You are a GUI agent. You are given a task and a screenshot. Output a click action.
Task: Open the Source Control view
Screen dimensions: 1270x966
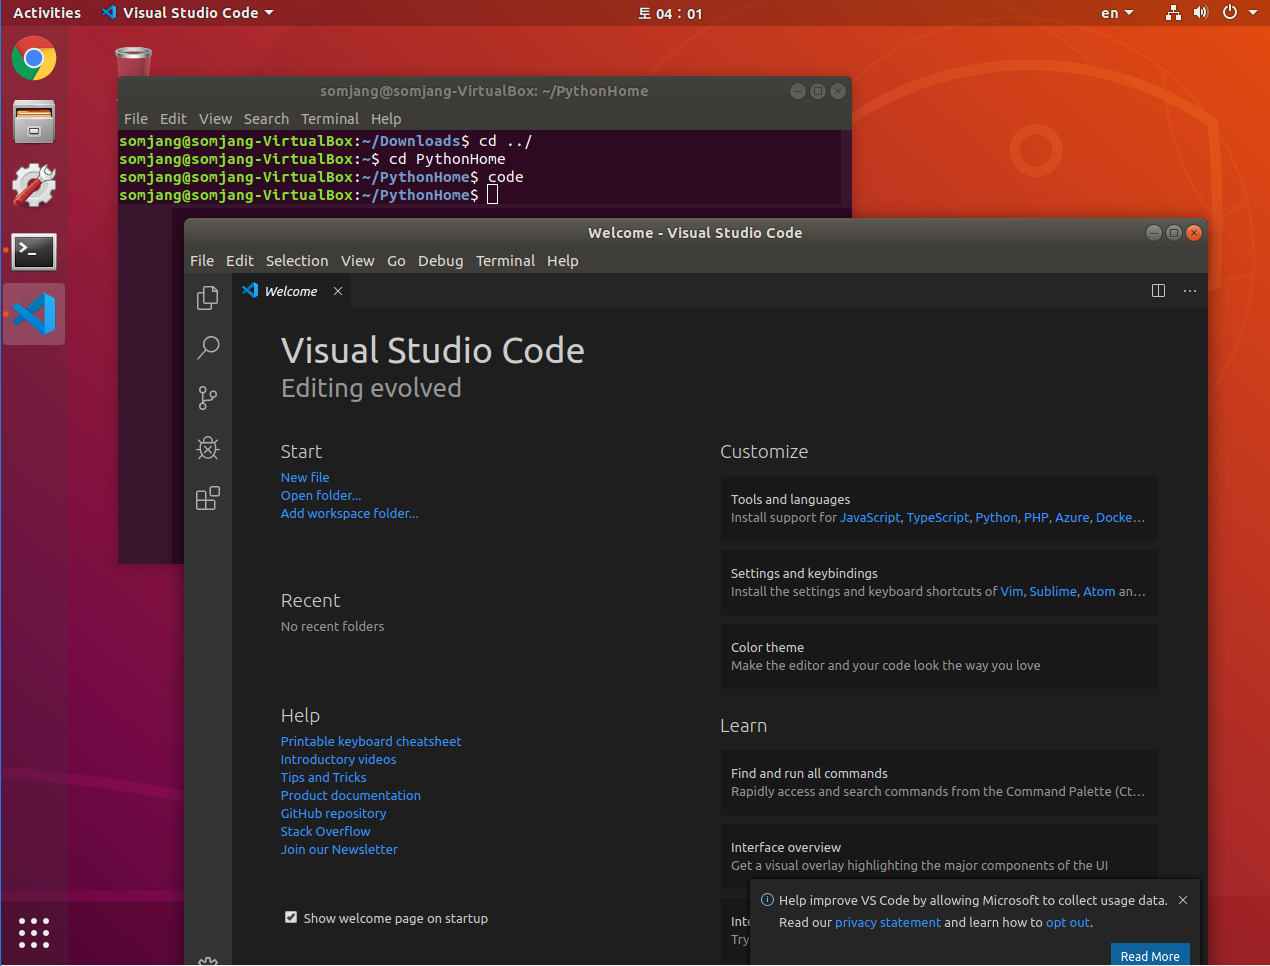click(208, 398)
